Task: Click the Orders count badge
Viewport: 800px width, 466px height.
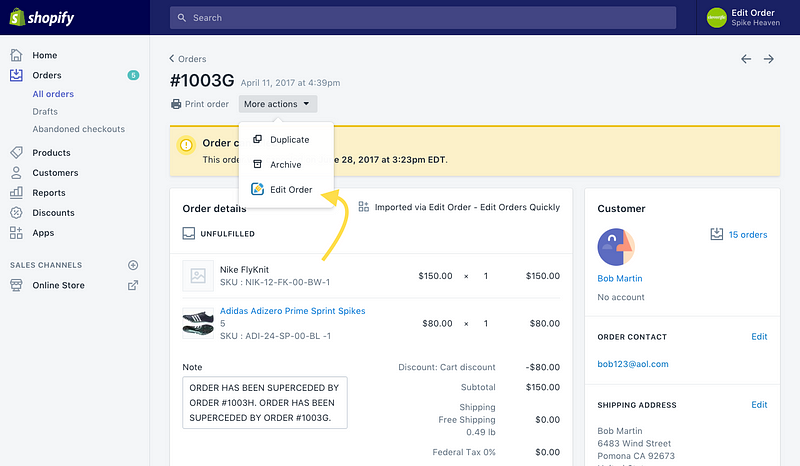Action: coord(133,75)
